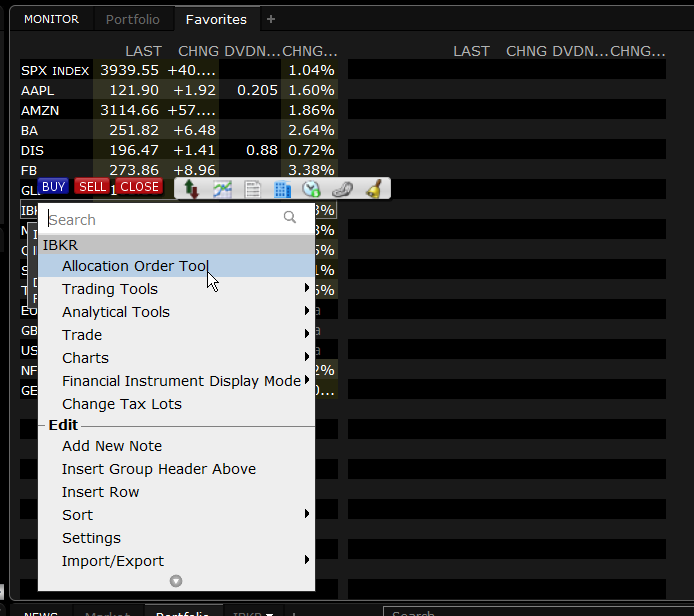The width and height of the screenshot is (694, 616).
Task: Click AMZN last price 3114.66
Action: [x=129, y=110]
